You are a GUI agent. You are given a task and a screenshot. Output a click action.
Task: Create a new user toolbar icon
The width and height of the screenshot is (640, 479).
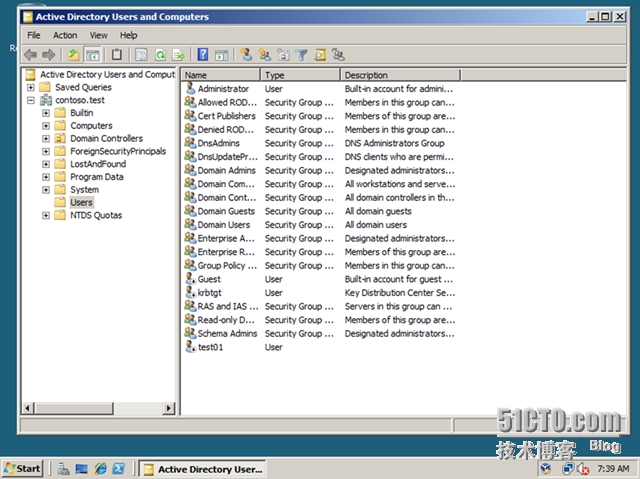(x=246, y=55)
